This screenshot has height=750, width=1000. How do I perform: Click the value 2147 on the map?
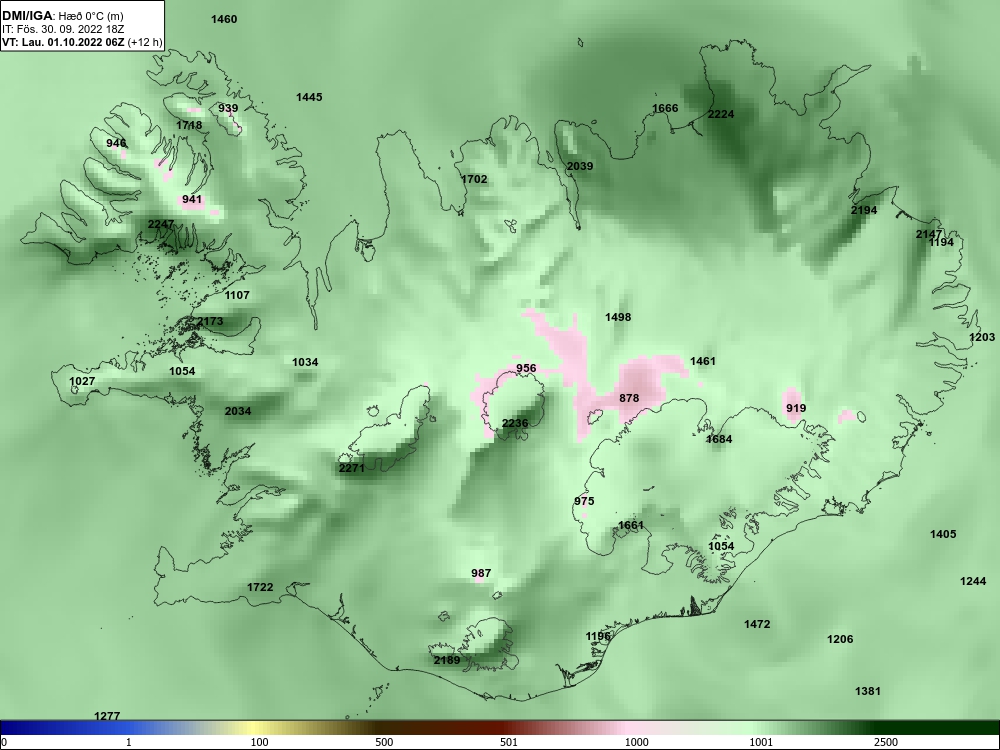click(x=929, y=234)
